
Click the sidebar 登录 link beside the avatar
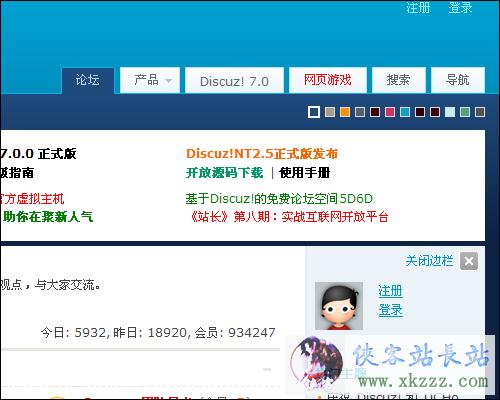tap(390, 310)
